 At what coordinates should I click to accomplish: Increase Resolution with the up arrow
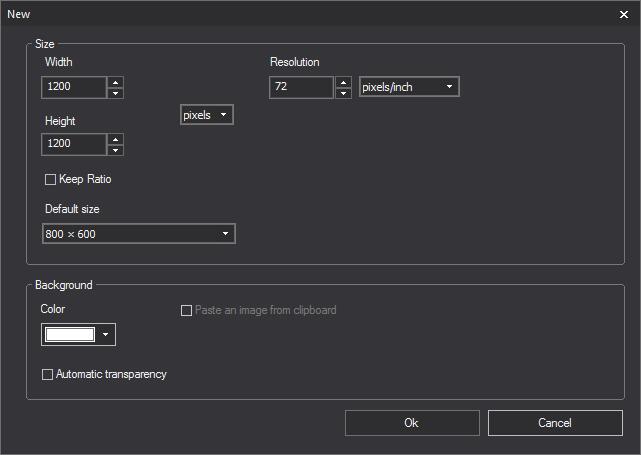344,82
